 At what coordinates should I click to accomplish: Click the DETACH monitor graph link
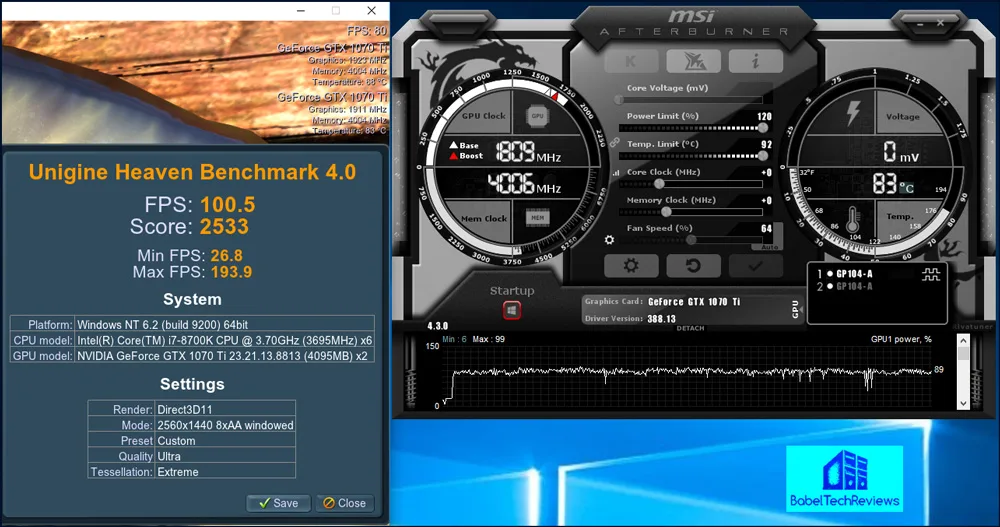tap(690, 328)
